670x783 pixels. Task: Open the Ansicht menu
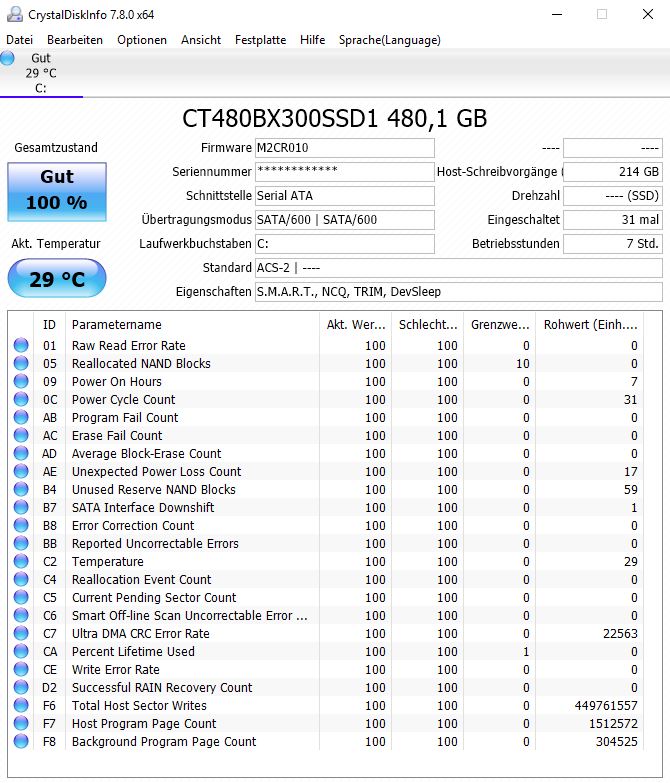point(201,40)
